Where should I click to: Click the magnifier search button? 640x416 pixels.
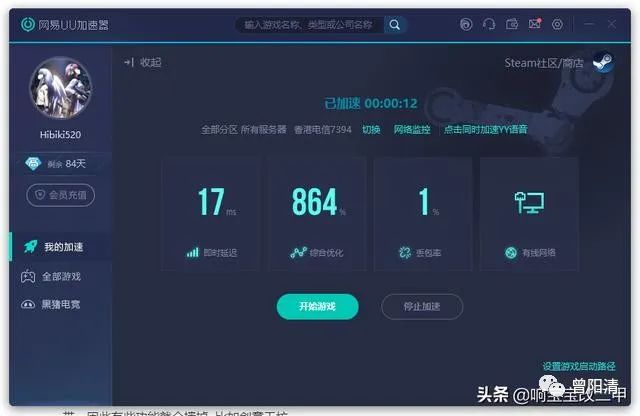pos(395,25)
